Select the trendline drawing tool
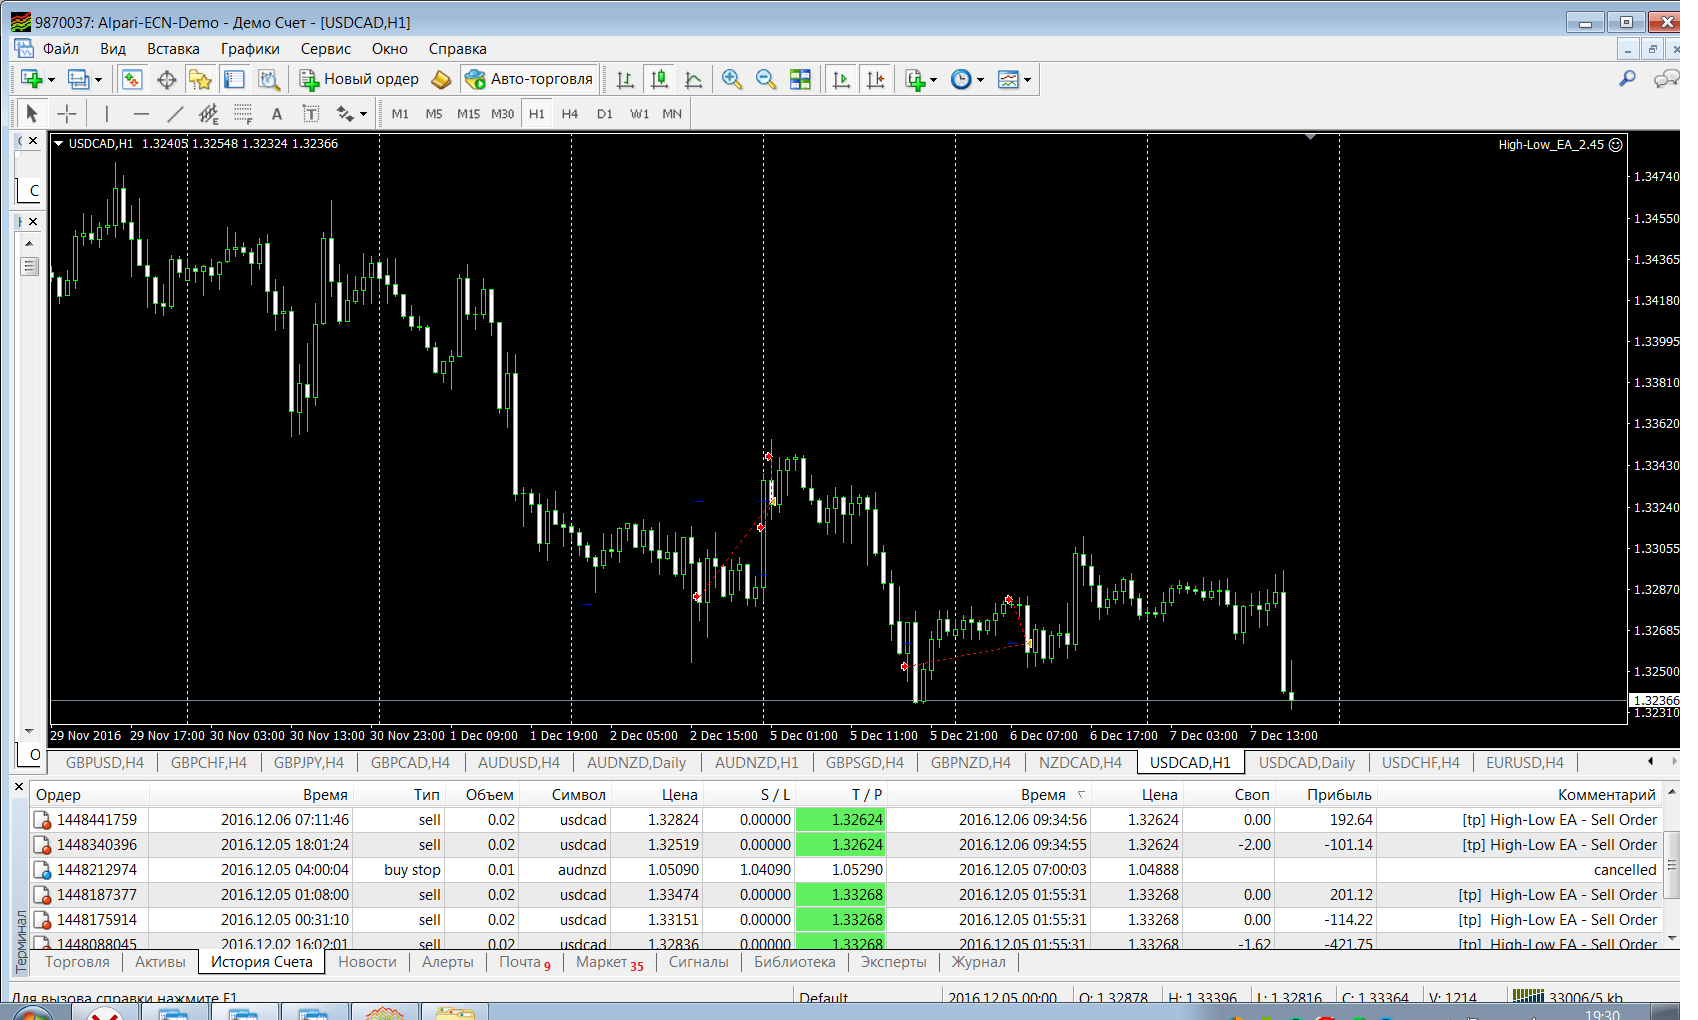Image resolution: width=1698 pixels, height=1020 pixels. pos(175,114)
